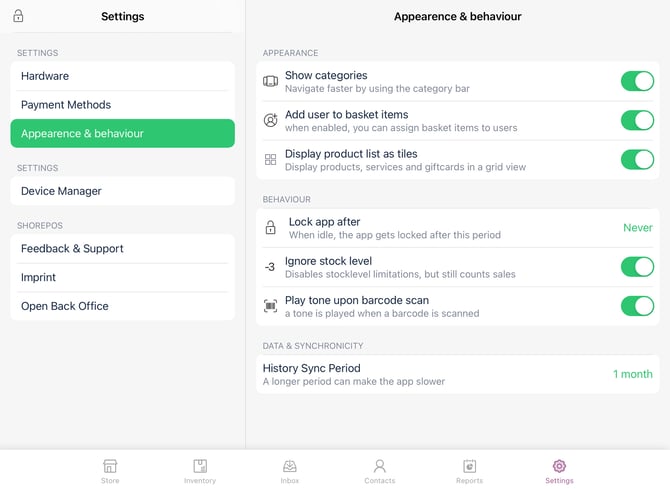Image resolution: width=670 pixels, height=489 pixels.
Task: Open Contacts from bottom navigation
Action: pos(379,467)
